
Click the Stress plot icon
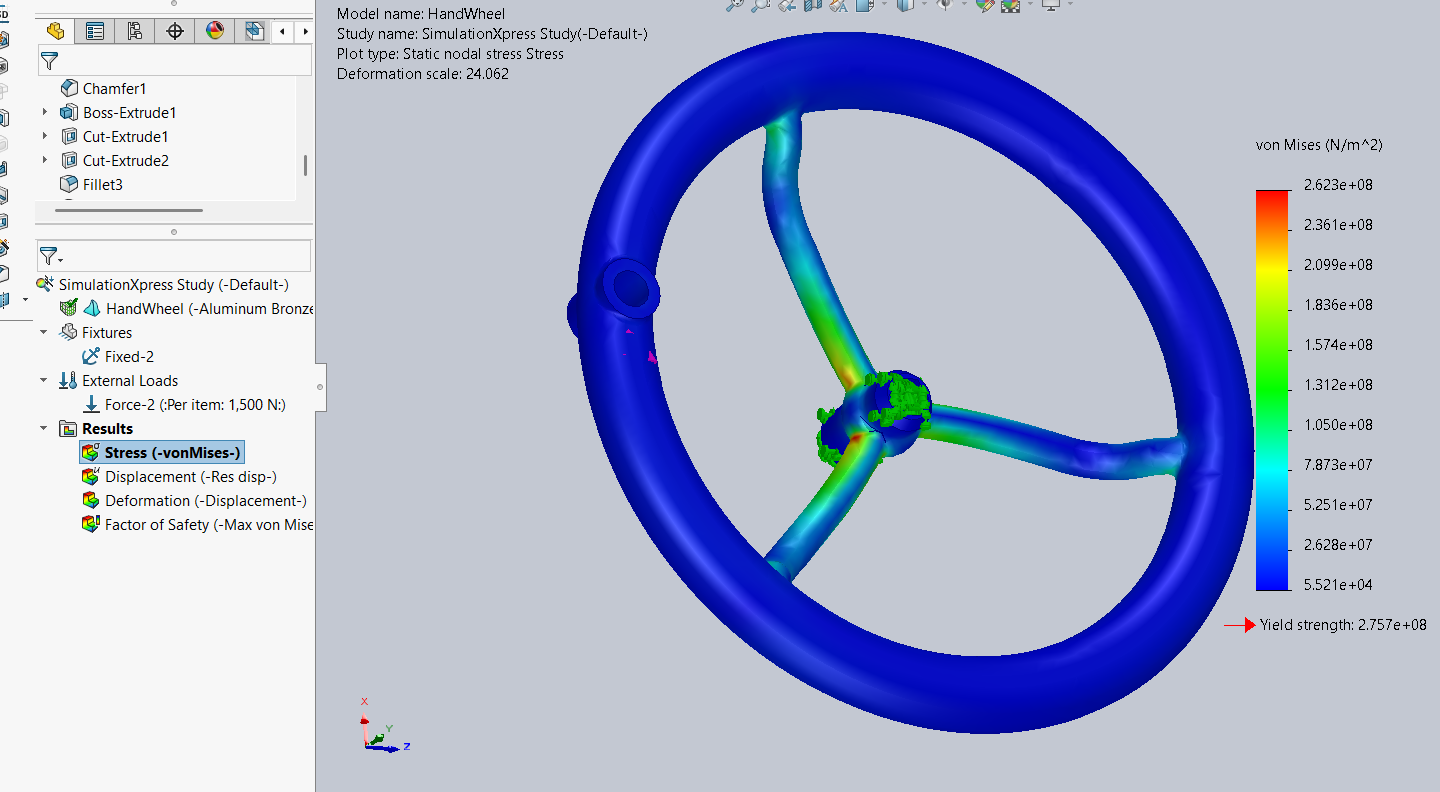[x=91, y=452]
